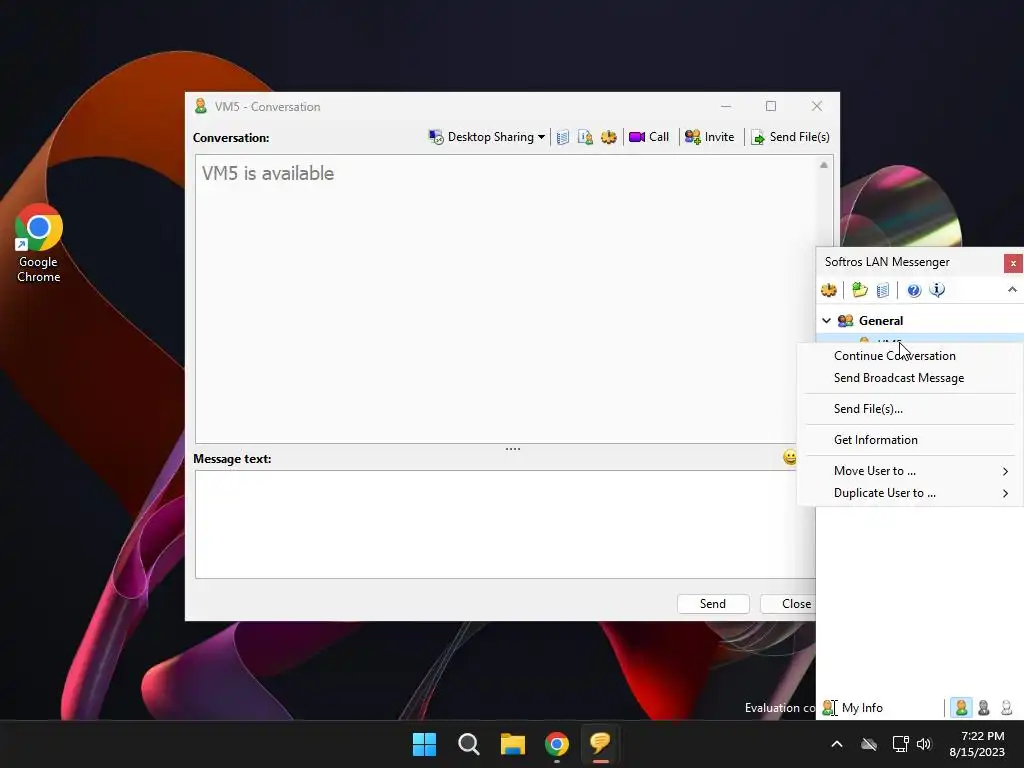1024x768 pixels.
Task: Open the emoticon smiley picker
Action: (x=790, y=457)
